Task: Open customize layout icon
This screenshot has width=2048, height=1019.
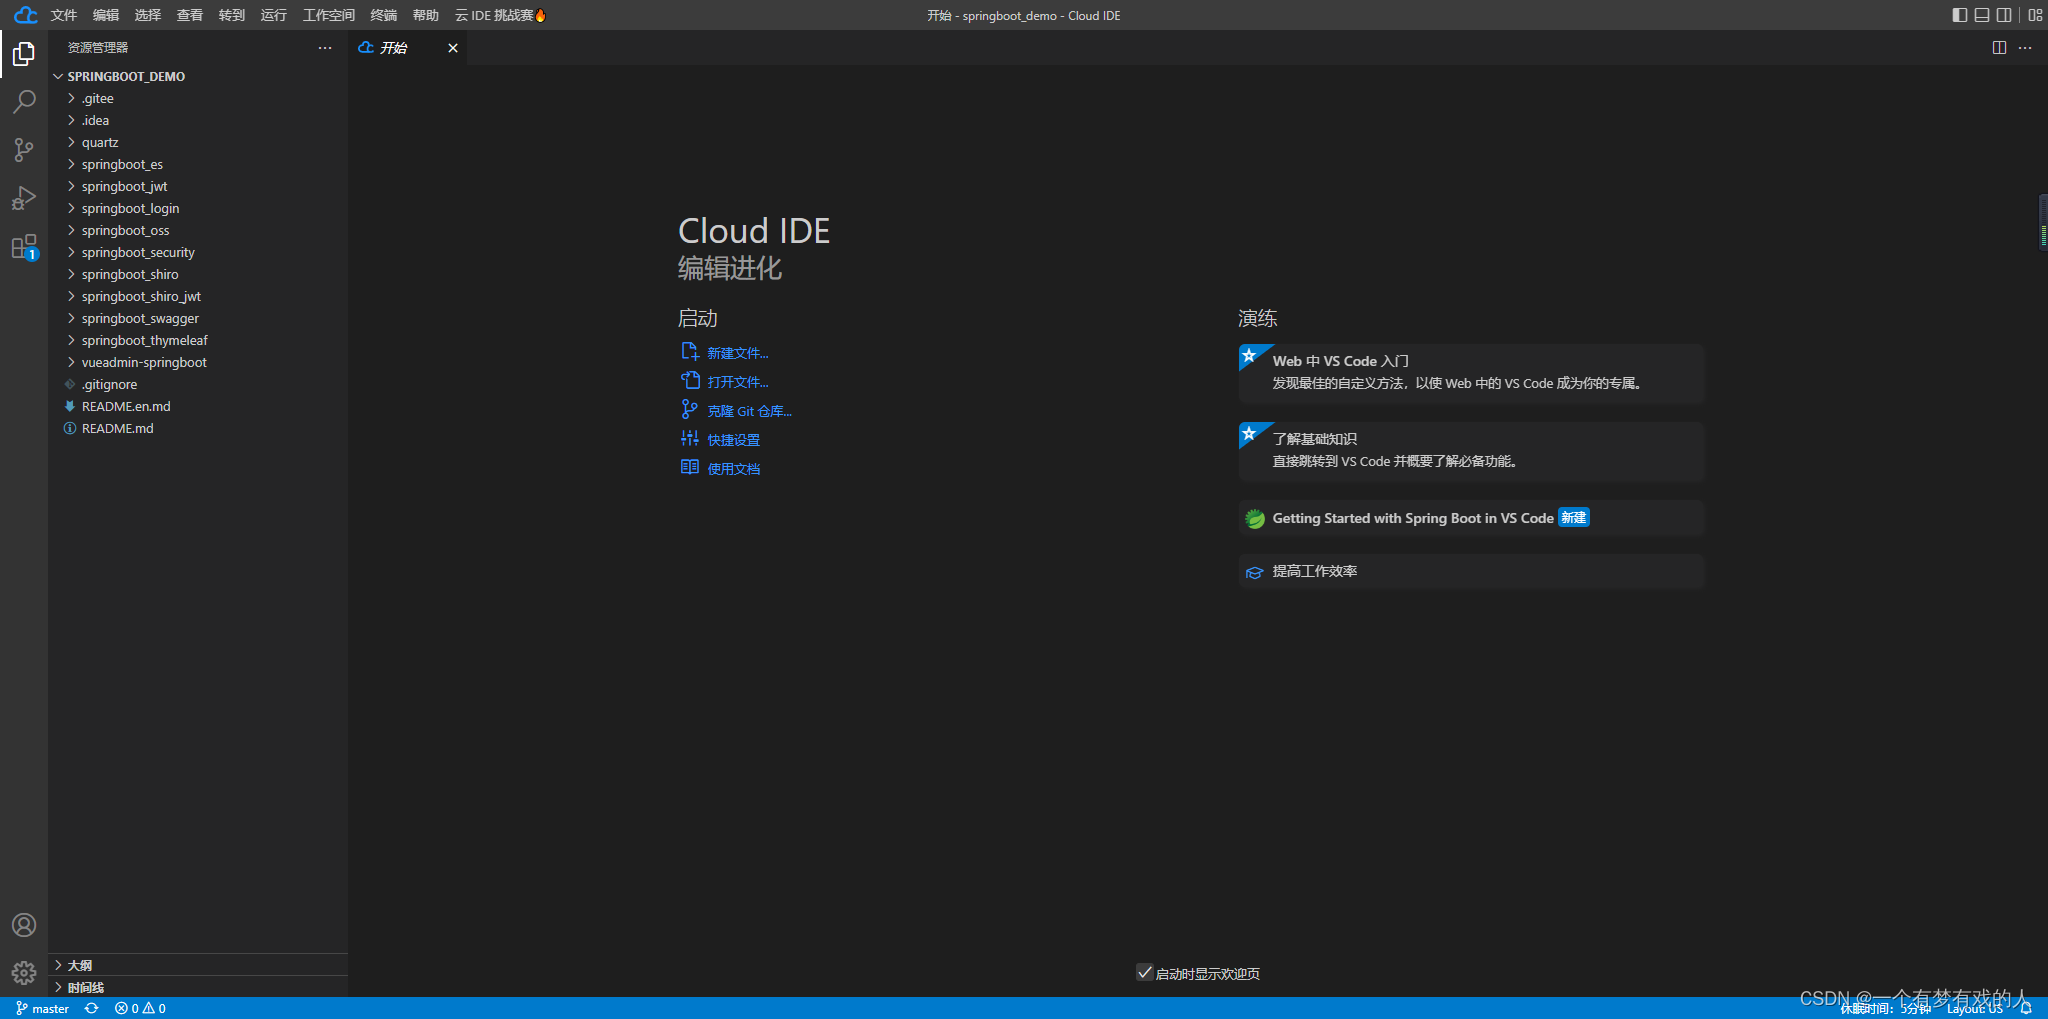Action: (2035, 15)
